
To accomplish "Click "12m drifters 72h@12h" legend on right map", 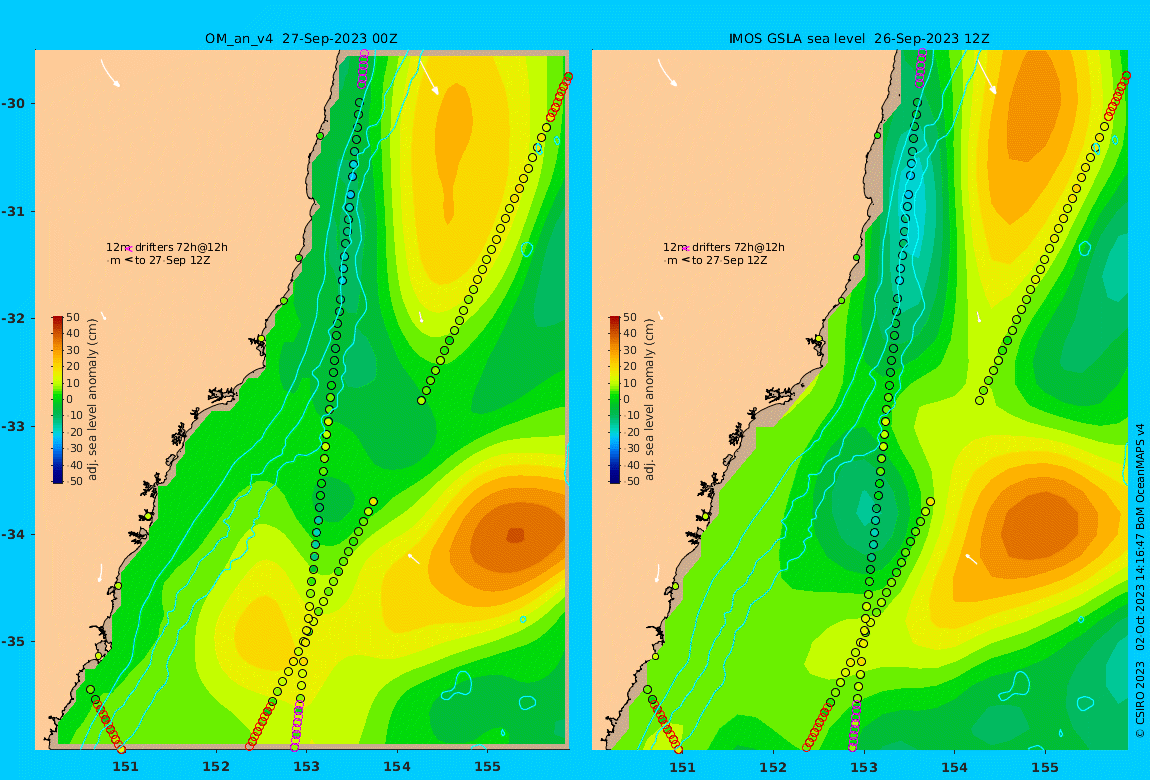I will click(724, 248).
